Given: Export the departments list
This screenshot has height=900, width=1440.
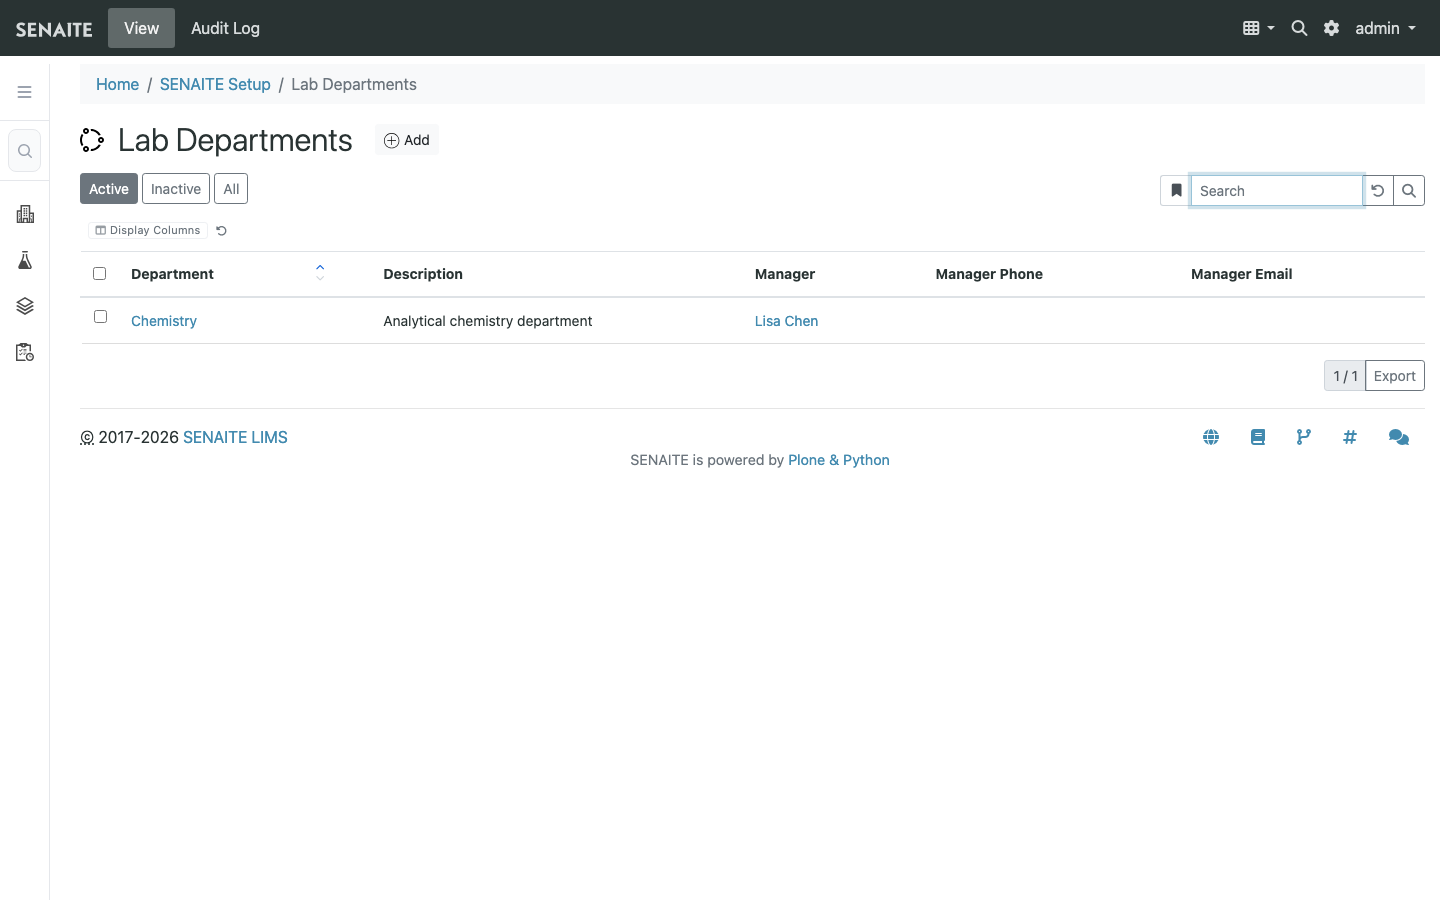Looking at the screenshot, I should point(1394,376).
